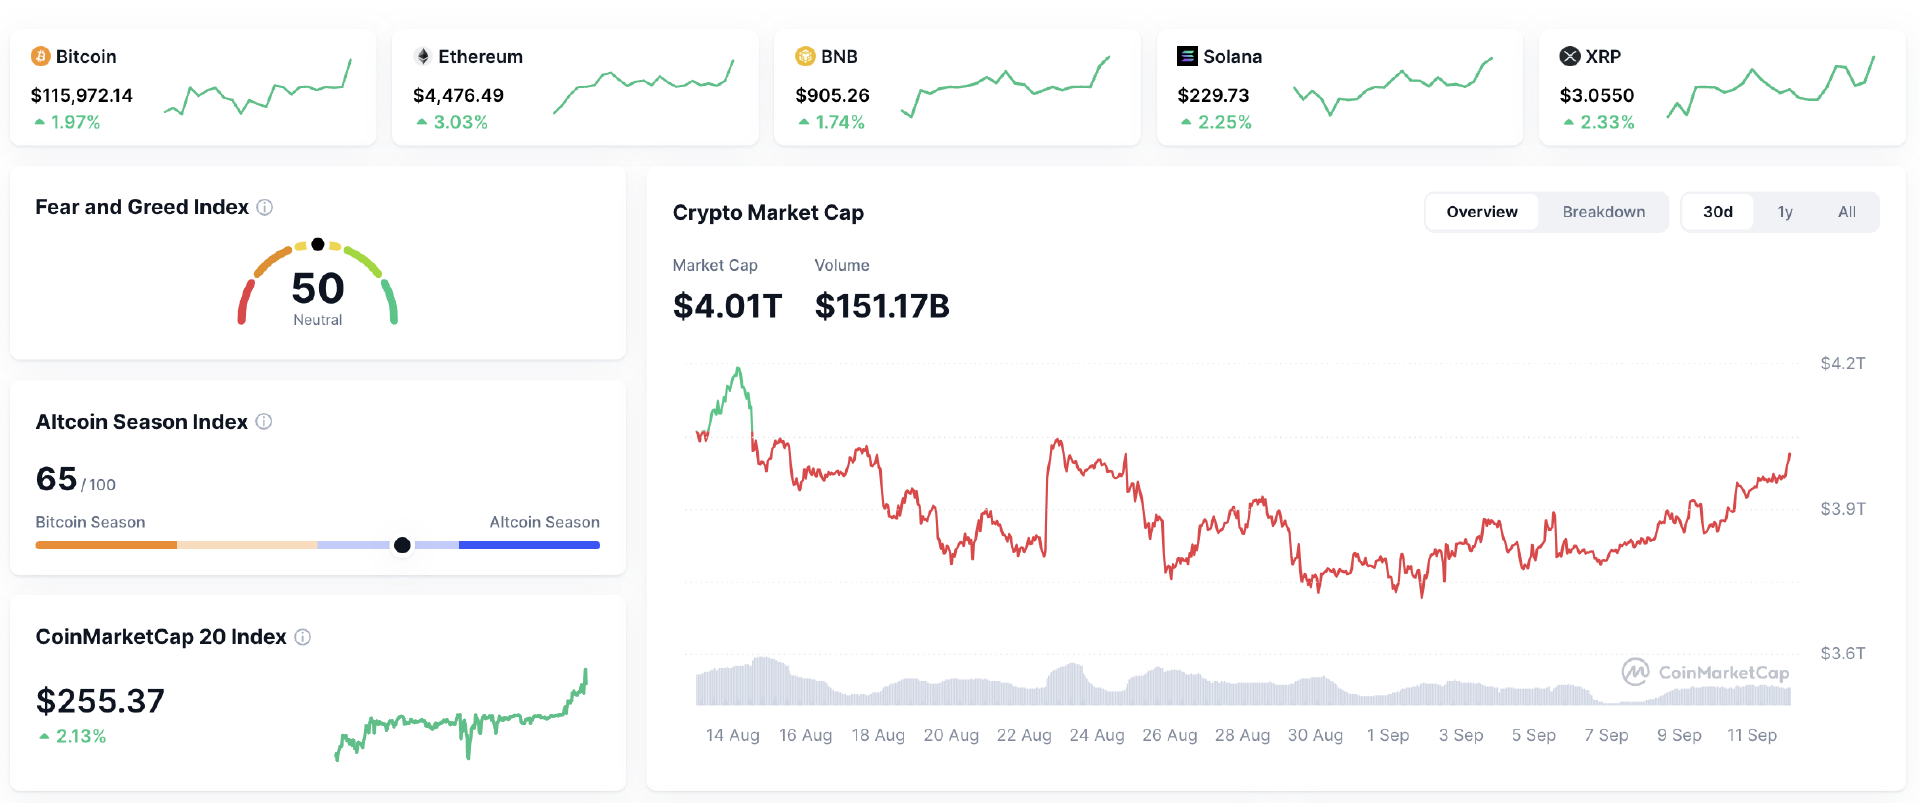Click the Ethereum 3.03% change
1920x803 pixels.
click(461, 122)
